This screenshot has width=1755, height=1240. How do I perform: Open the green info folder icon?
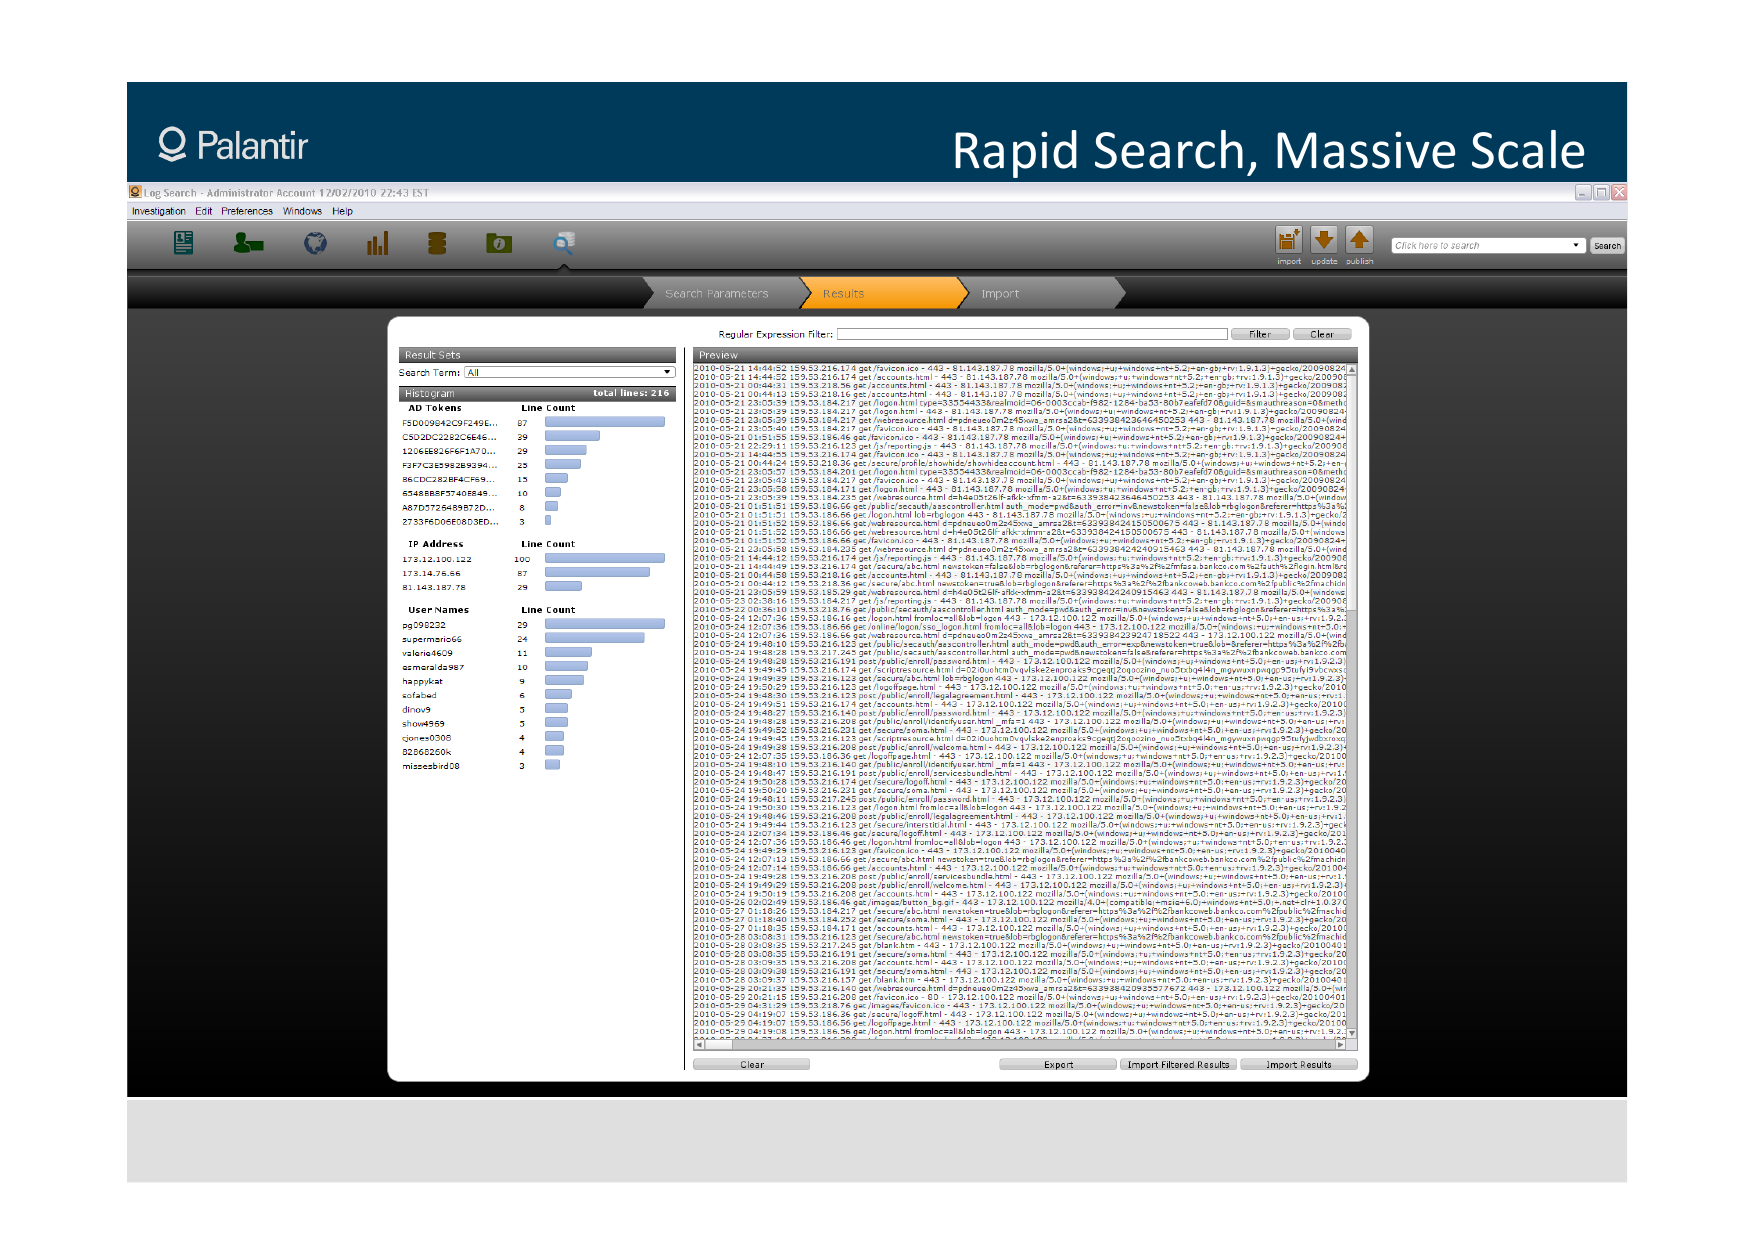(499, 243)
